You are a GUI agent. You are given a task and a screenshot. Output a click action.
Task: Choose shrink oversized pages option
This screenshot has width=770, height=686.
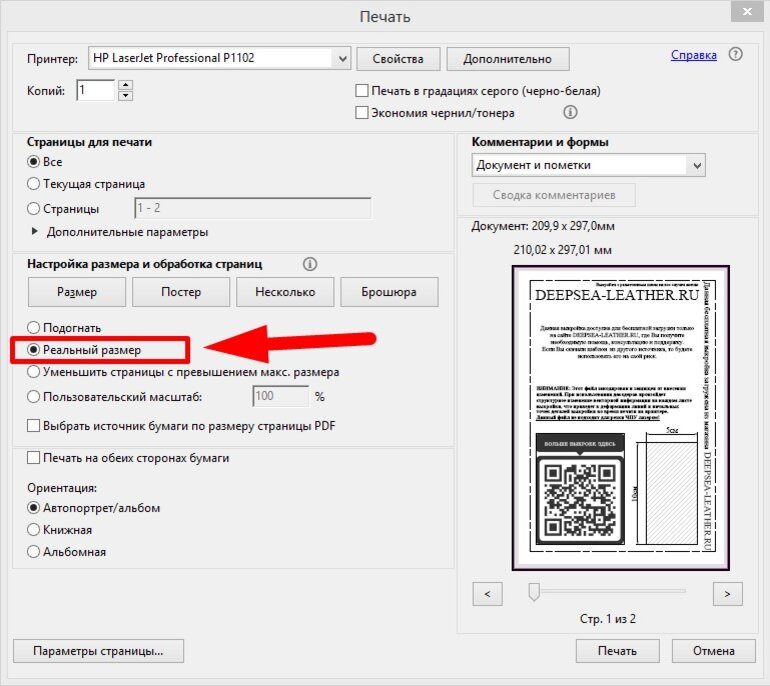point(33,372)
